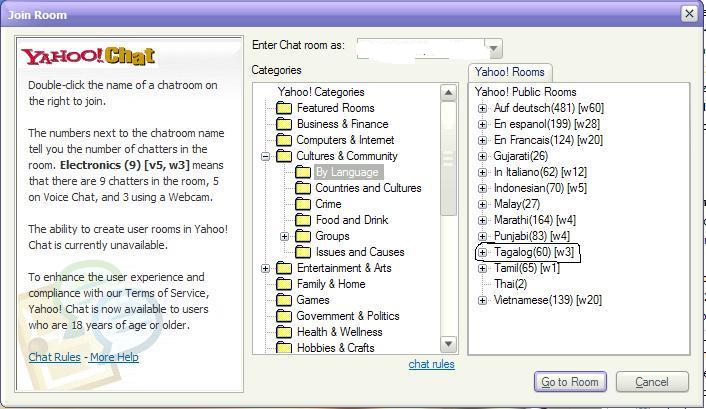Select the By Language category label
The height and width of the screenshot is (409, 706).
347,172
